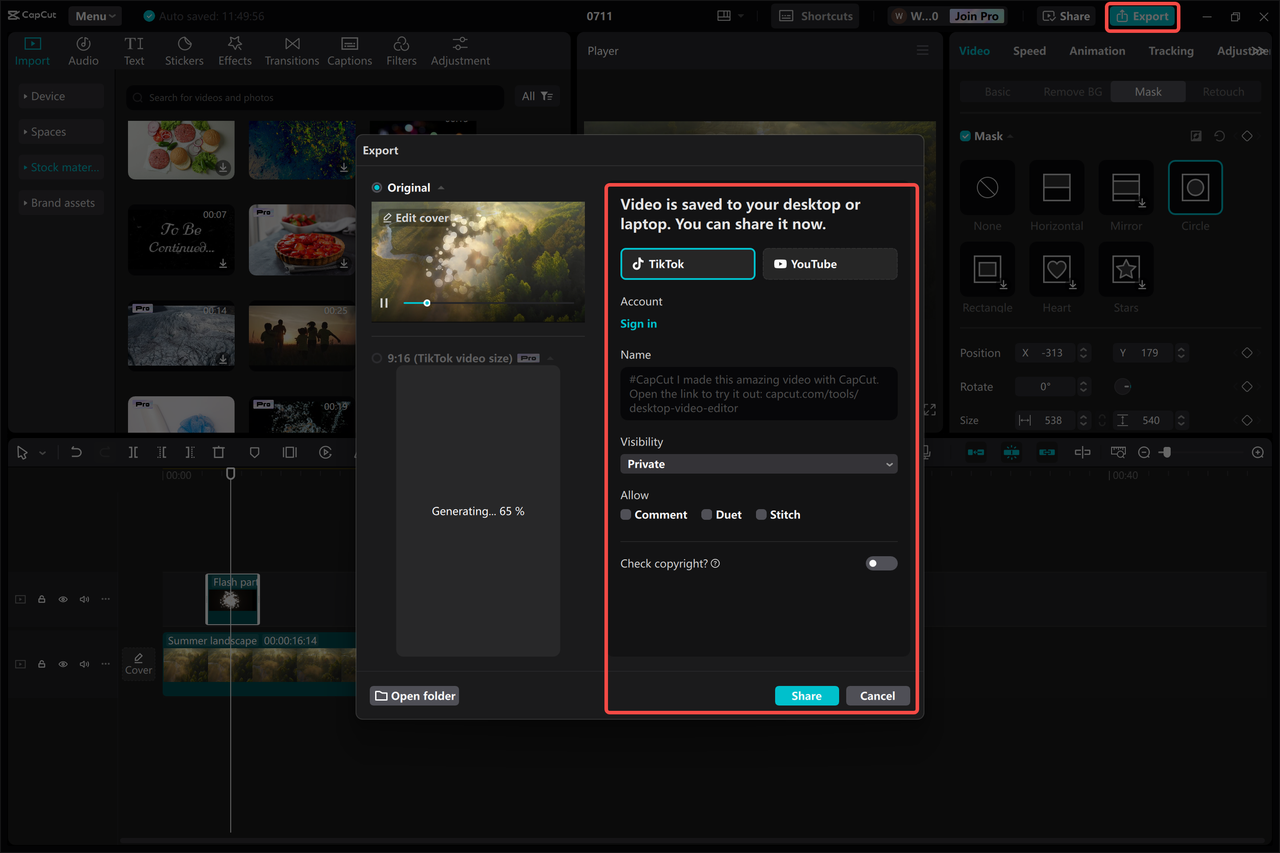Expand the Spaces section in sidebar
The width and height of the screenshot is (1280, 853).
click(60, 132)
